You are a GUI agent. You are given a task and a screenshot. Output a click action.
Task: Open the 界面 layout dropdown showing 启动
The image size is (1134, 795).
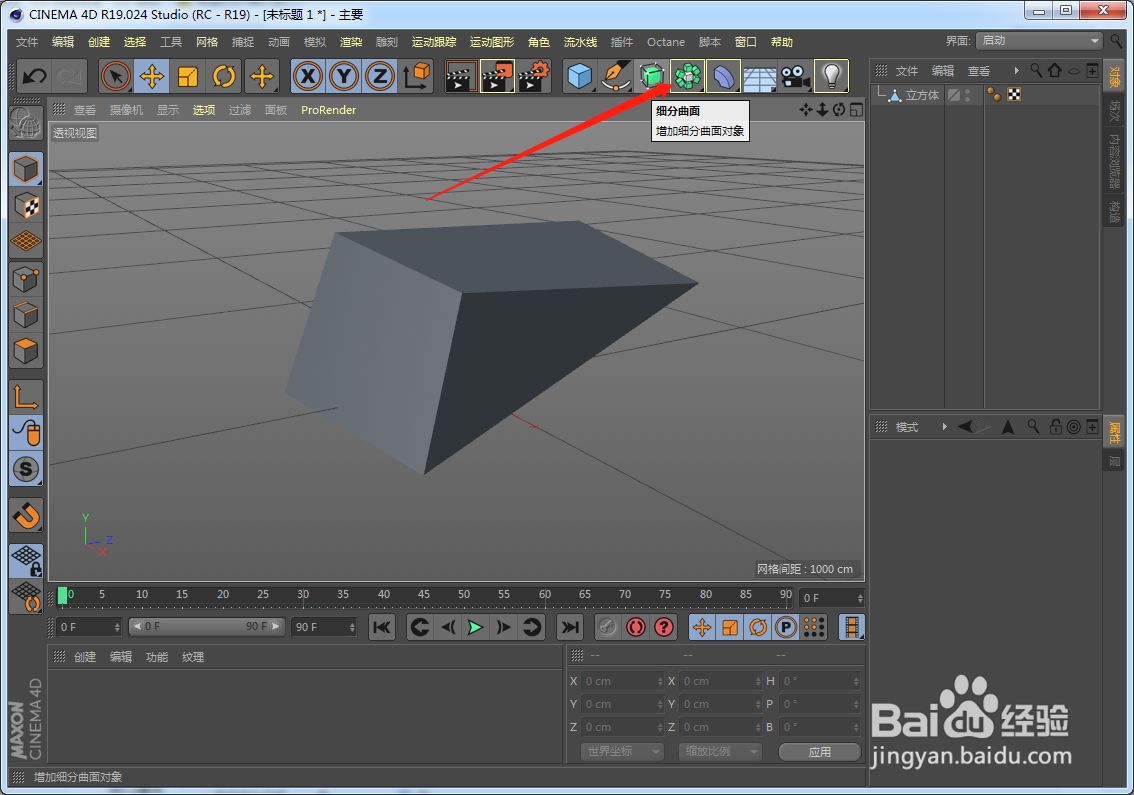click(1039, 41)
